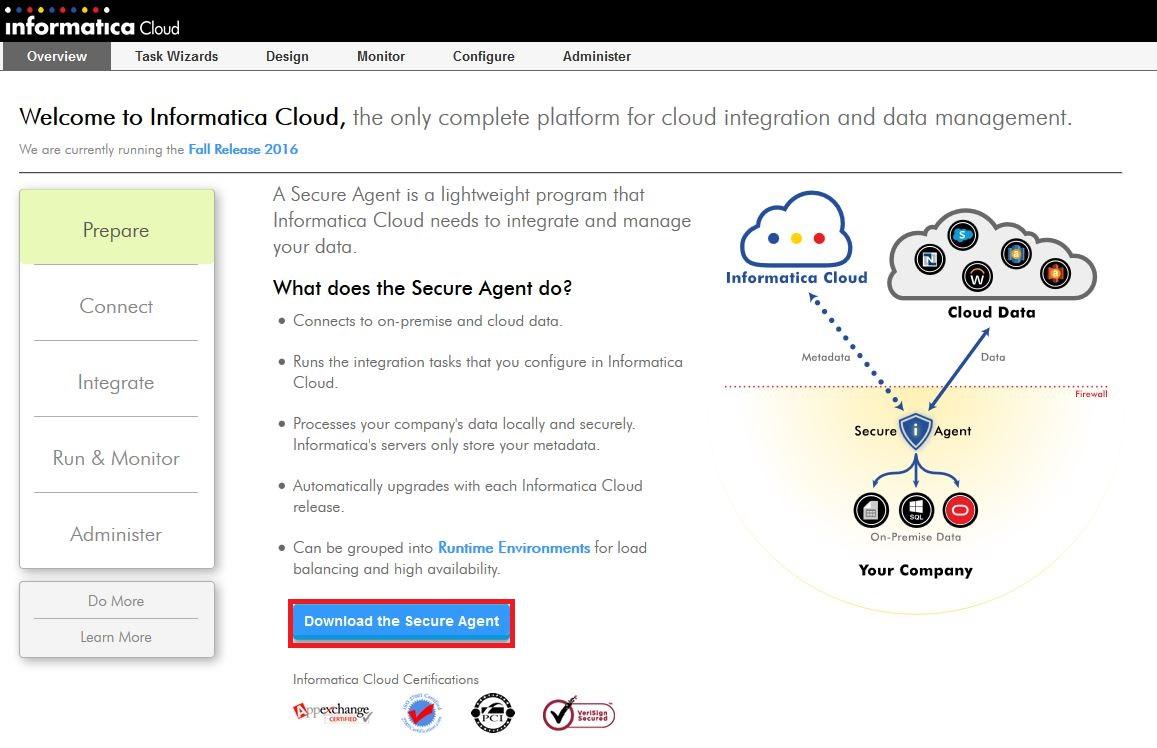The width and height of the screenshot is (1157, 748).
Task: Click the 'Processes your company's data locally' bullet
Action: [464, 434]
